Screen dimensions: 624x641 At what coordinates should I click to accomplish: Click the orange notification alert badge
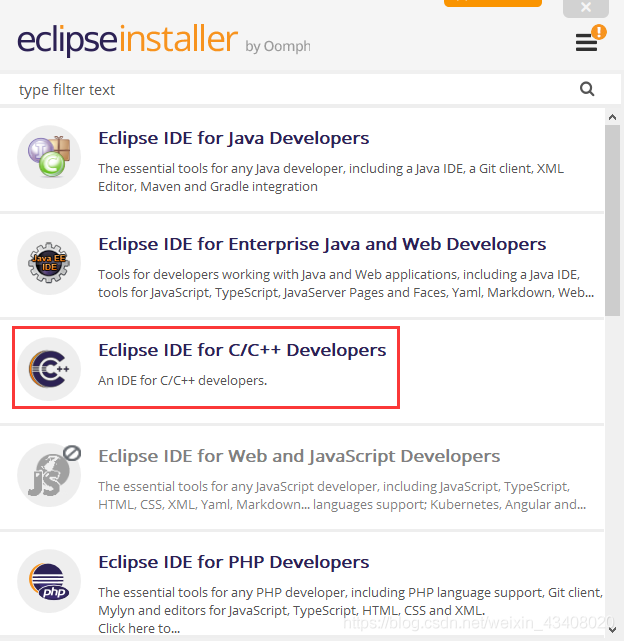click(599, 31)
